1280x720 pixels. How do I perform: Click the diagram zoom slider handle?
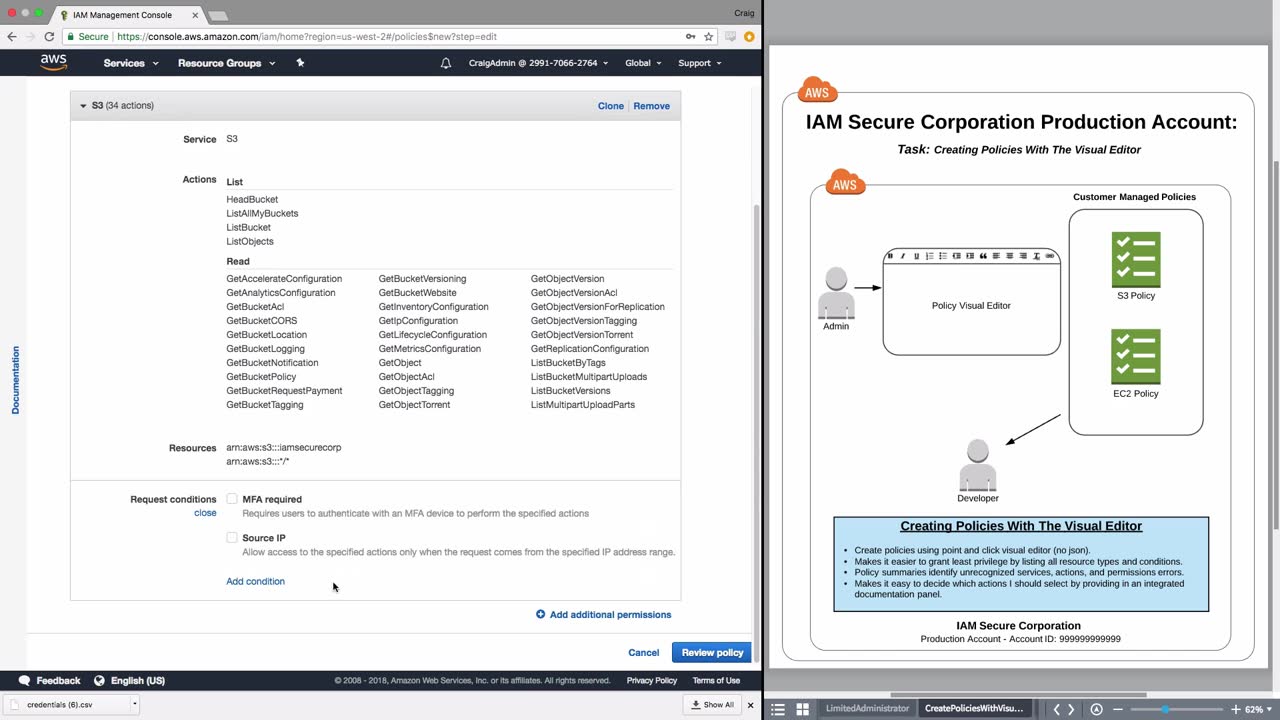(x=1165, y=709)
